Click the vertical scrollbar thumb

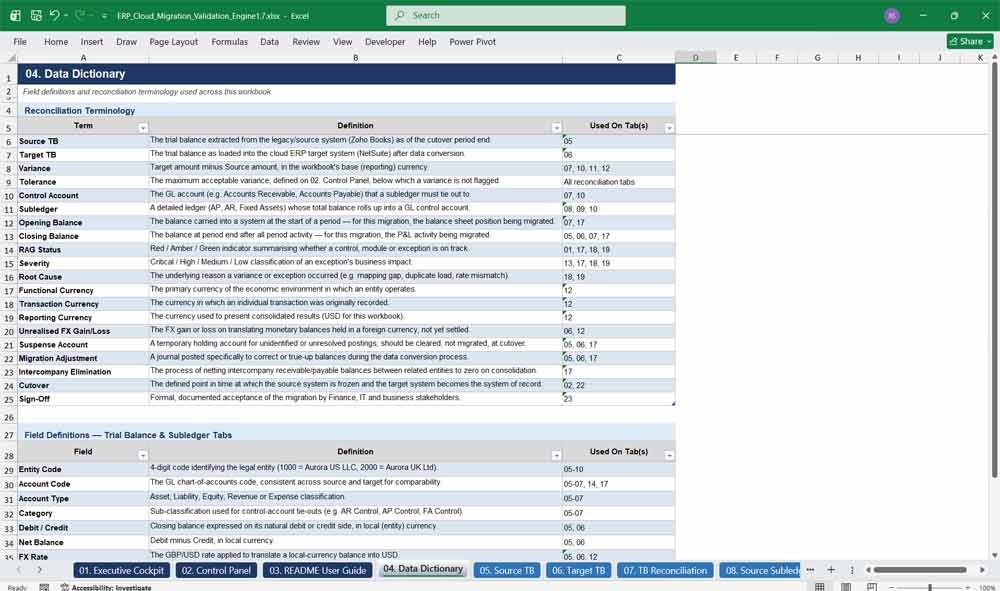click(x=994, y=269)
